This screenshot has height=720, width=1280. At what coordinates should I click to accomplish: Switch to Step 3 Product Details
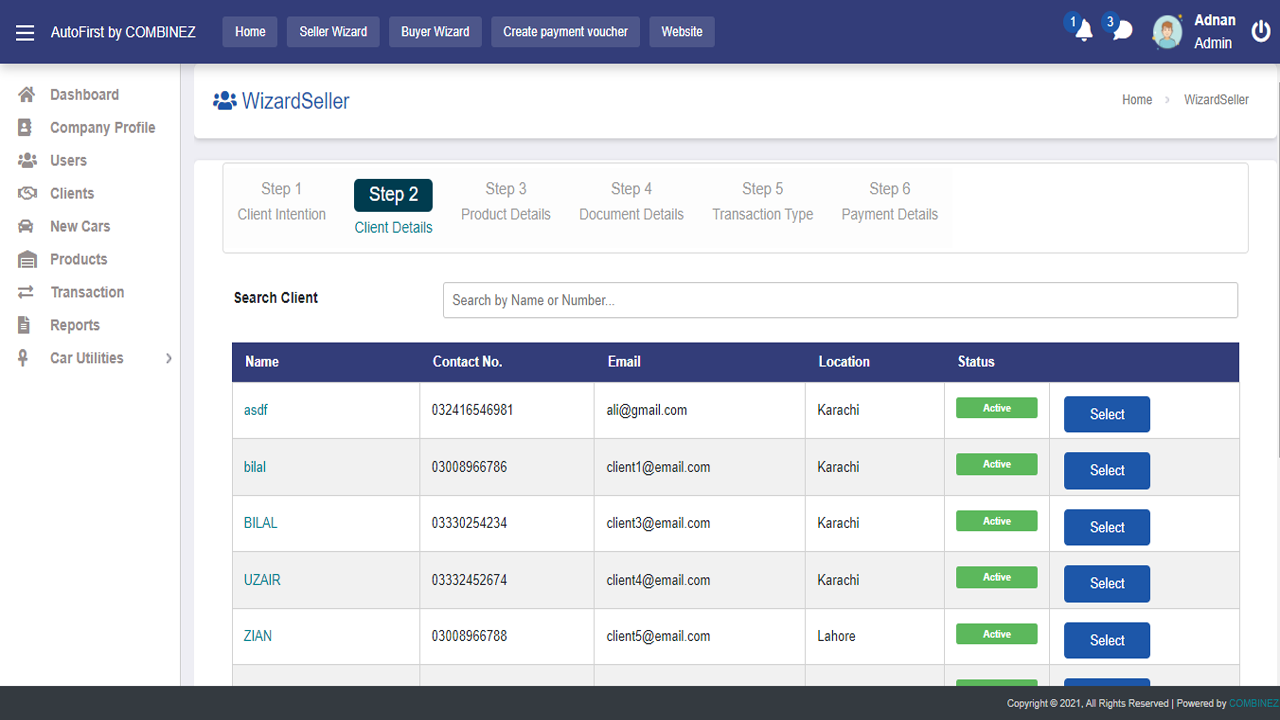pos(505,201)
